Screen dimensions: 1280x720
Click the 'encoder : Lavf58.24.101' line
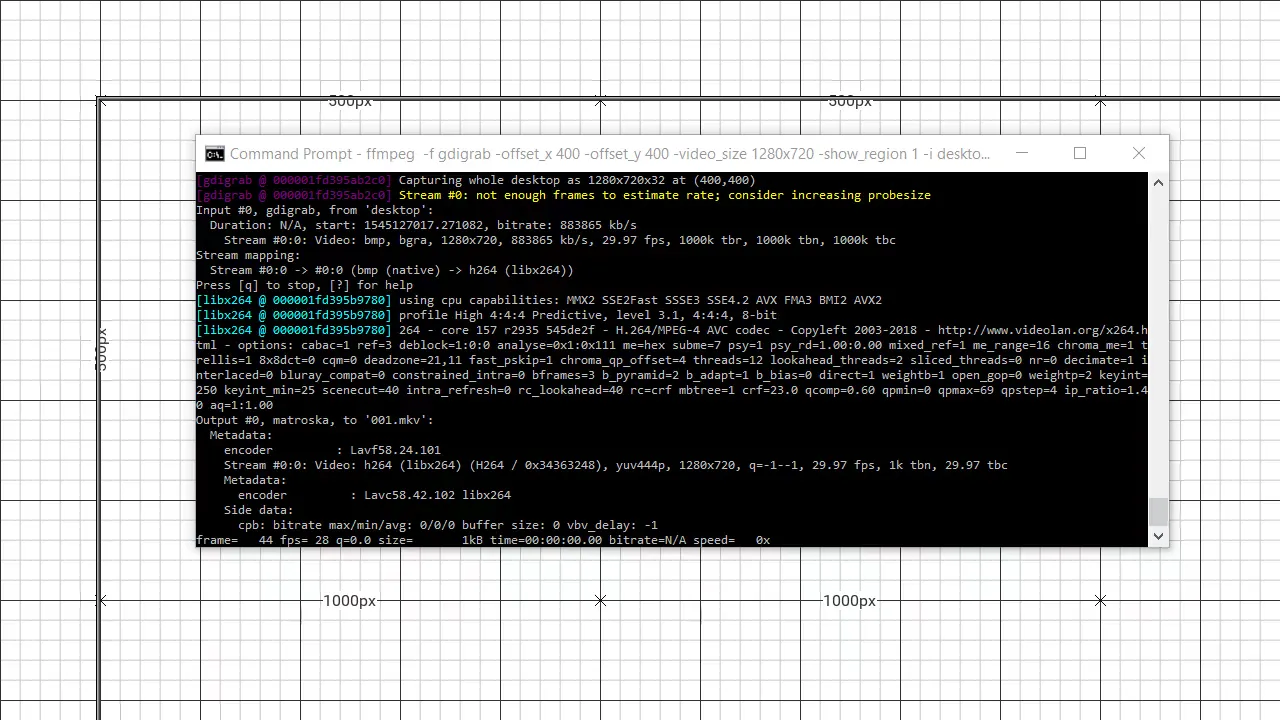coord(332,450)
